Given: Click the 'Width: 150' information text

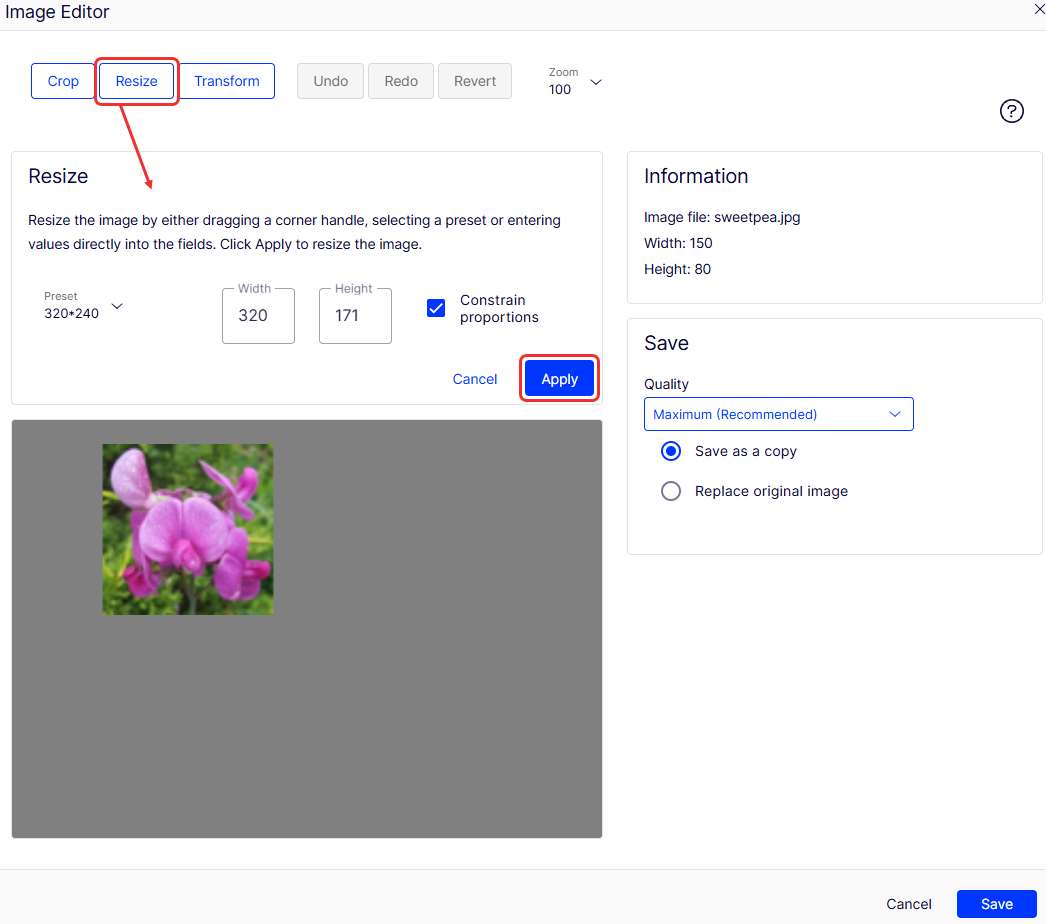Looking at the screenshot, I should point(678,244).
